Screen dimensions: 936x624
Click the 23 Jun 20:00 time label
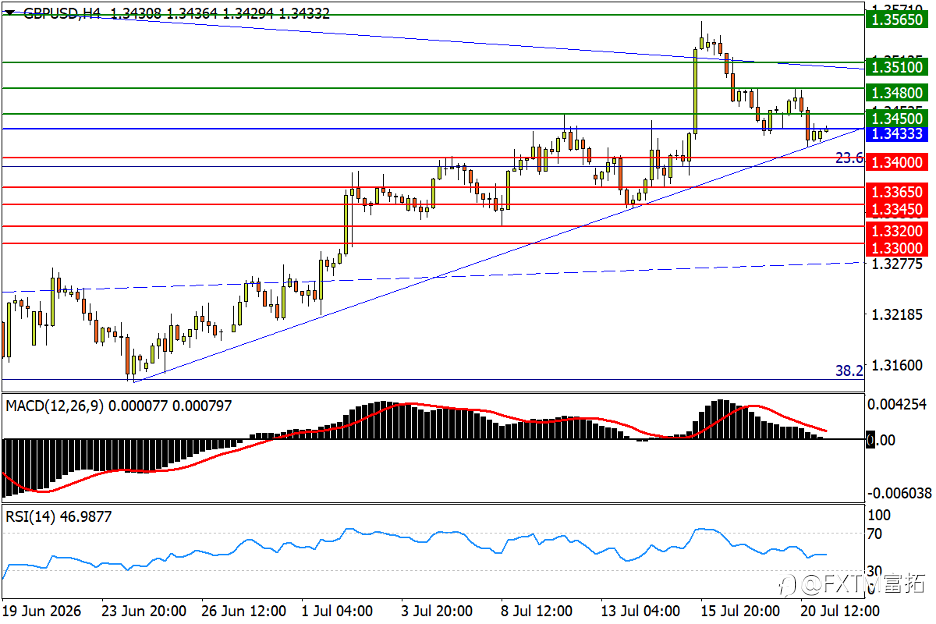tap(144, 611)
